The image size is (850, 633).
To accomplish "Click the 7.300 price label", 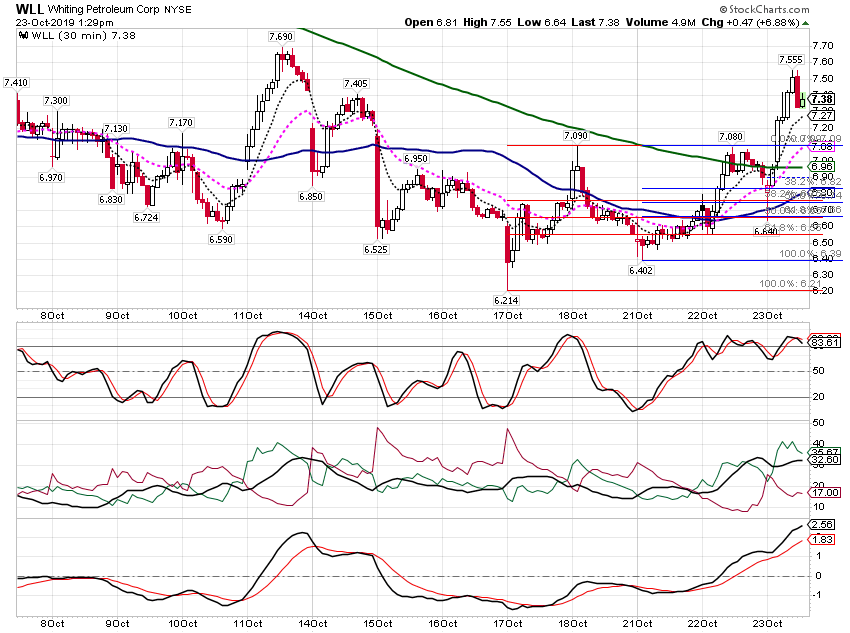I will (56, 100).
